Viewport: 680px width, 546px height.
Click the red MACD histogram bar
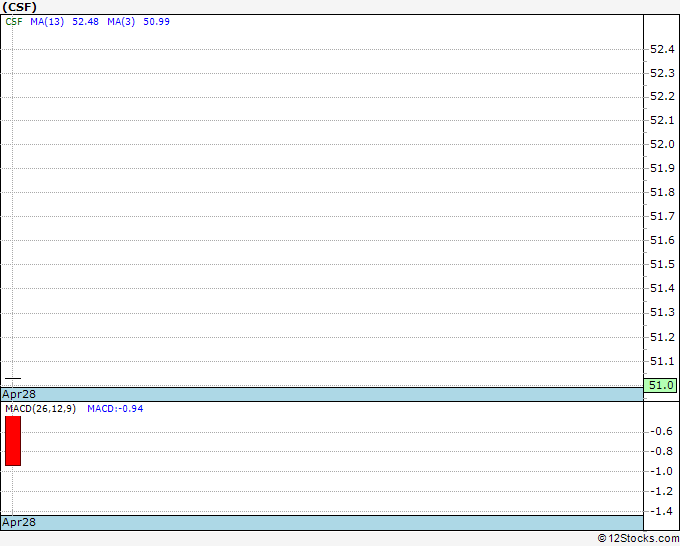pos(13,441)
